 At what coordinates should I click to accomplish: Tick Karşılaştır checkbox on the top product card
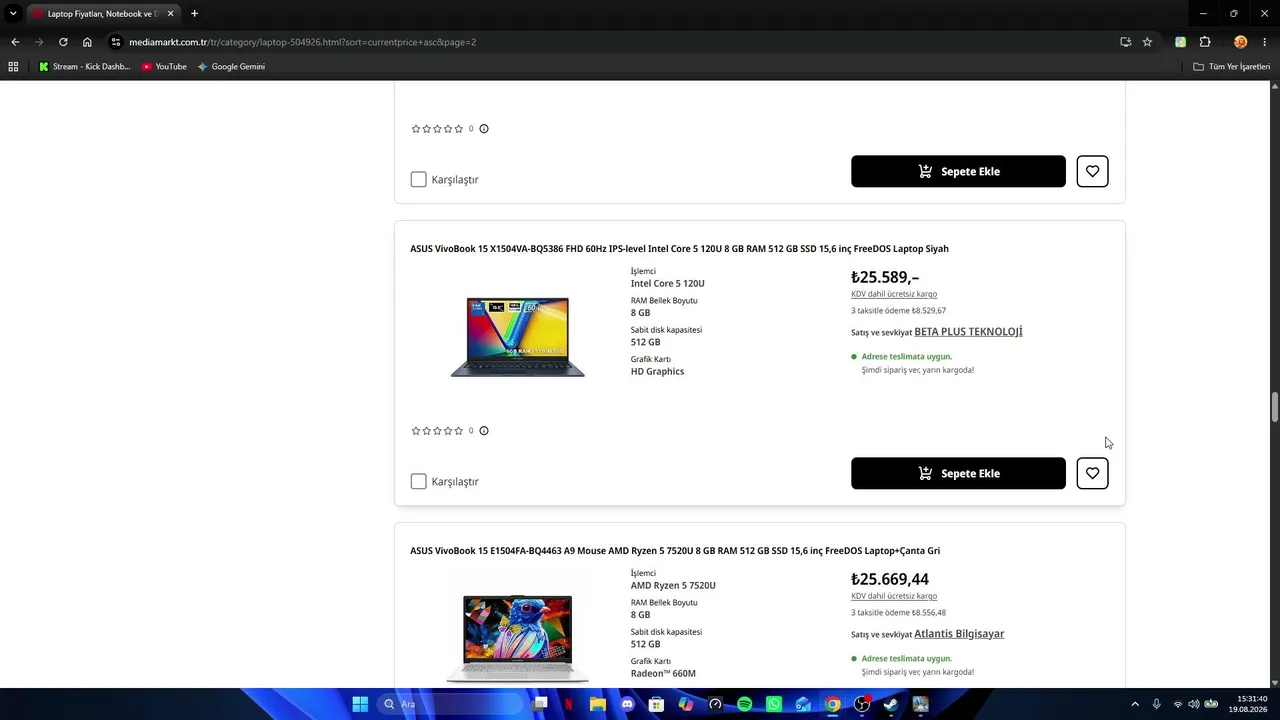418,179
